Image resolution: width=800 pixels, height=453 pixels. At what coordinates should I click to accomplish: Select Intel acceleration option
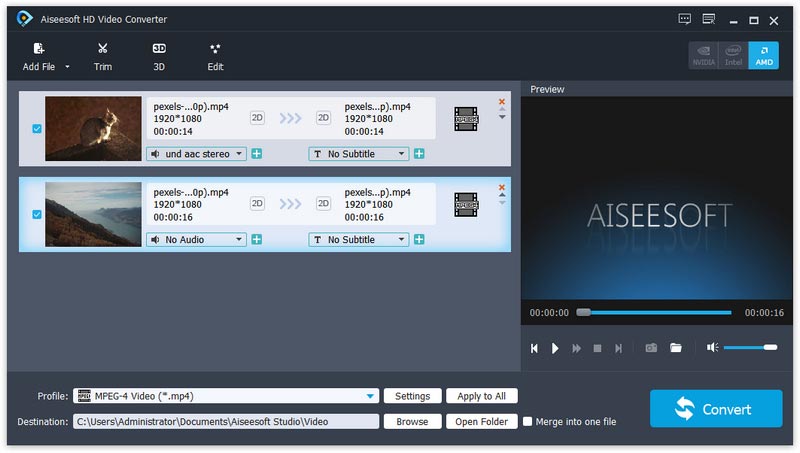733,55
